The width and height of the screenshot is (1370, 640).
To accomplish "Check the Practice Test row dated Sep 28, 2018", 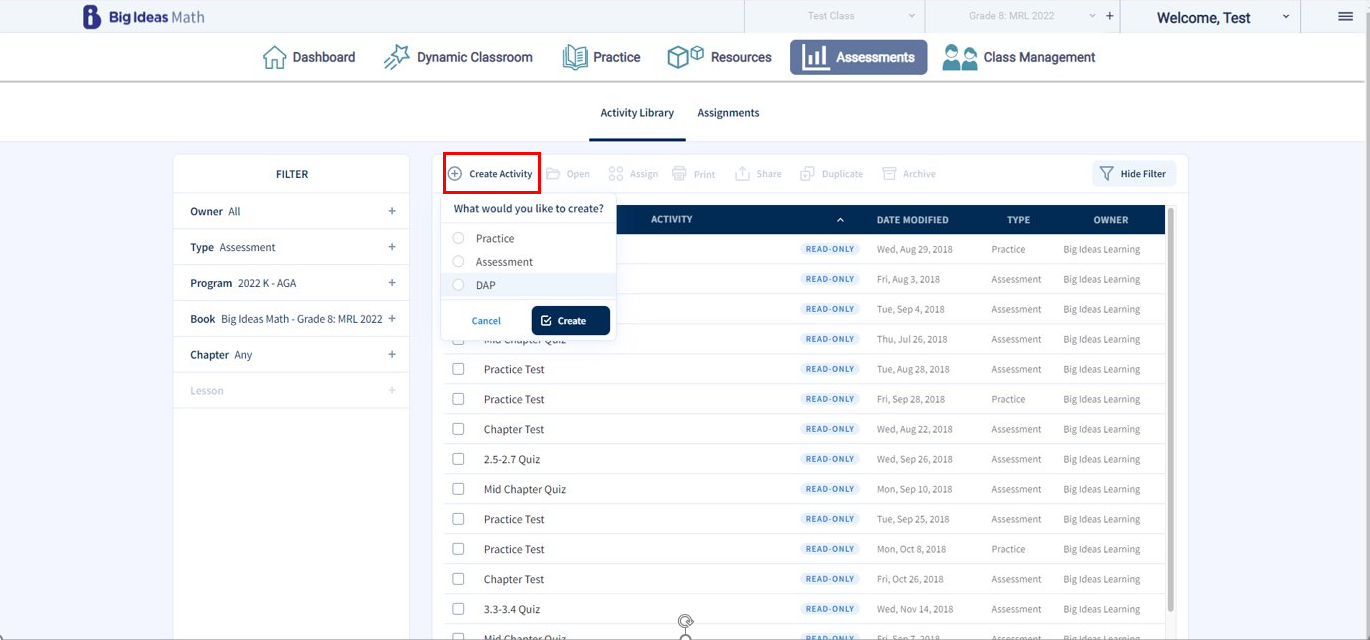I will click(458, 399).
